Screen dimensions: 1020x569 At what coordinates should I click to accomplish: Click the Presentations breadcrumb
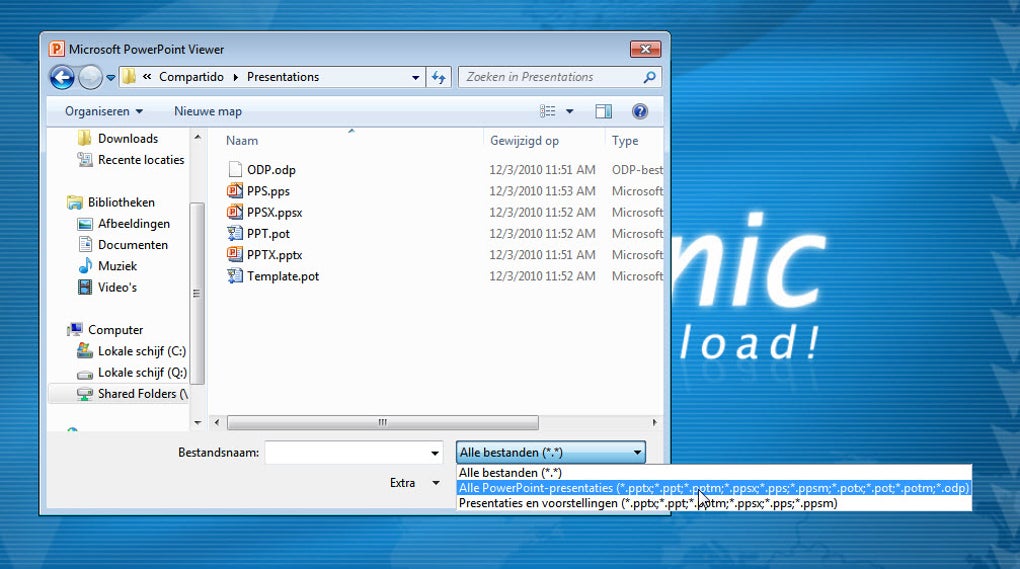pyautogui.click(x=283, y=77)
